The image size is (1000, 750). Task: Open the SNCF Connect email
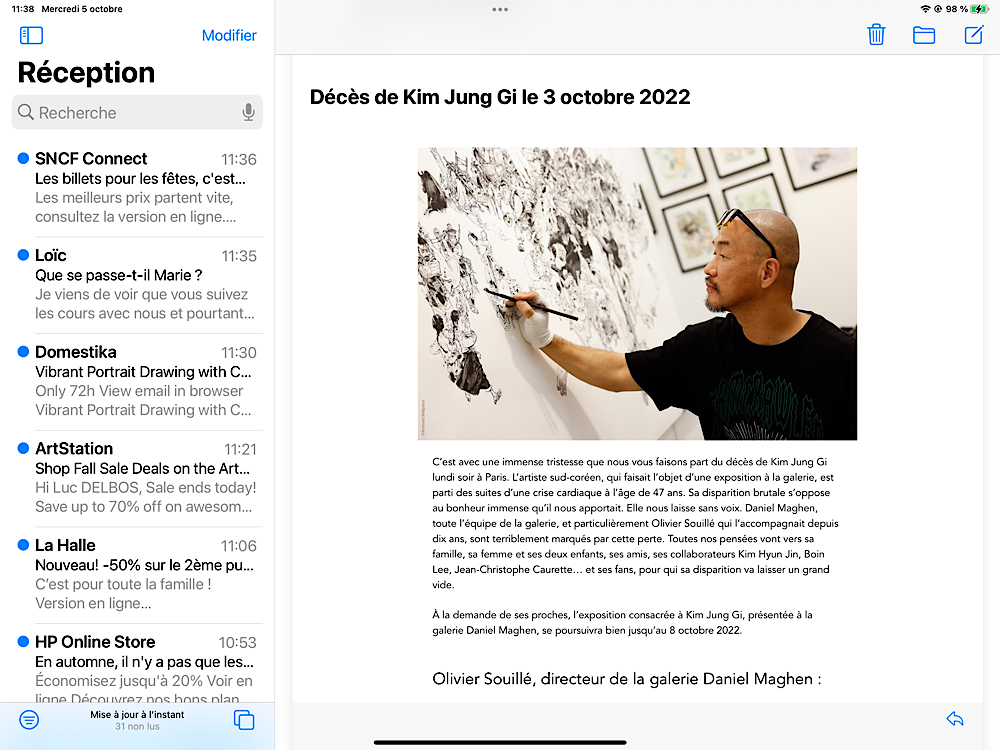pos(137,188)
